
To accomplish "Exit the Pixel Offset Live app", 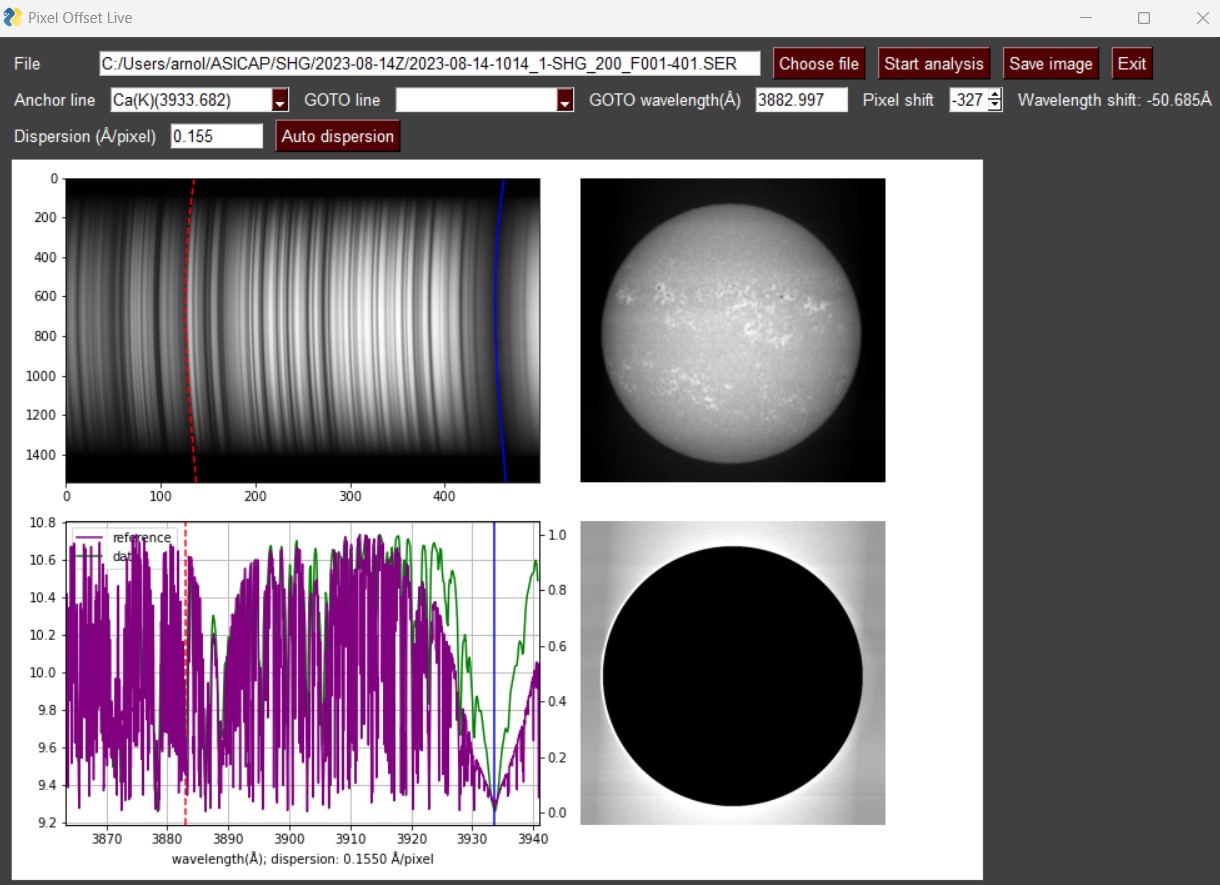I will point(1132,64).
